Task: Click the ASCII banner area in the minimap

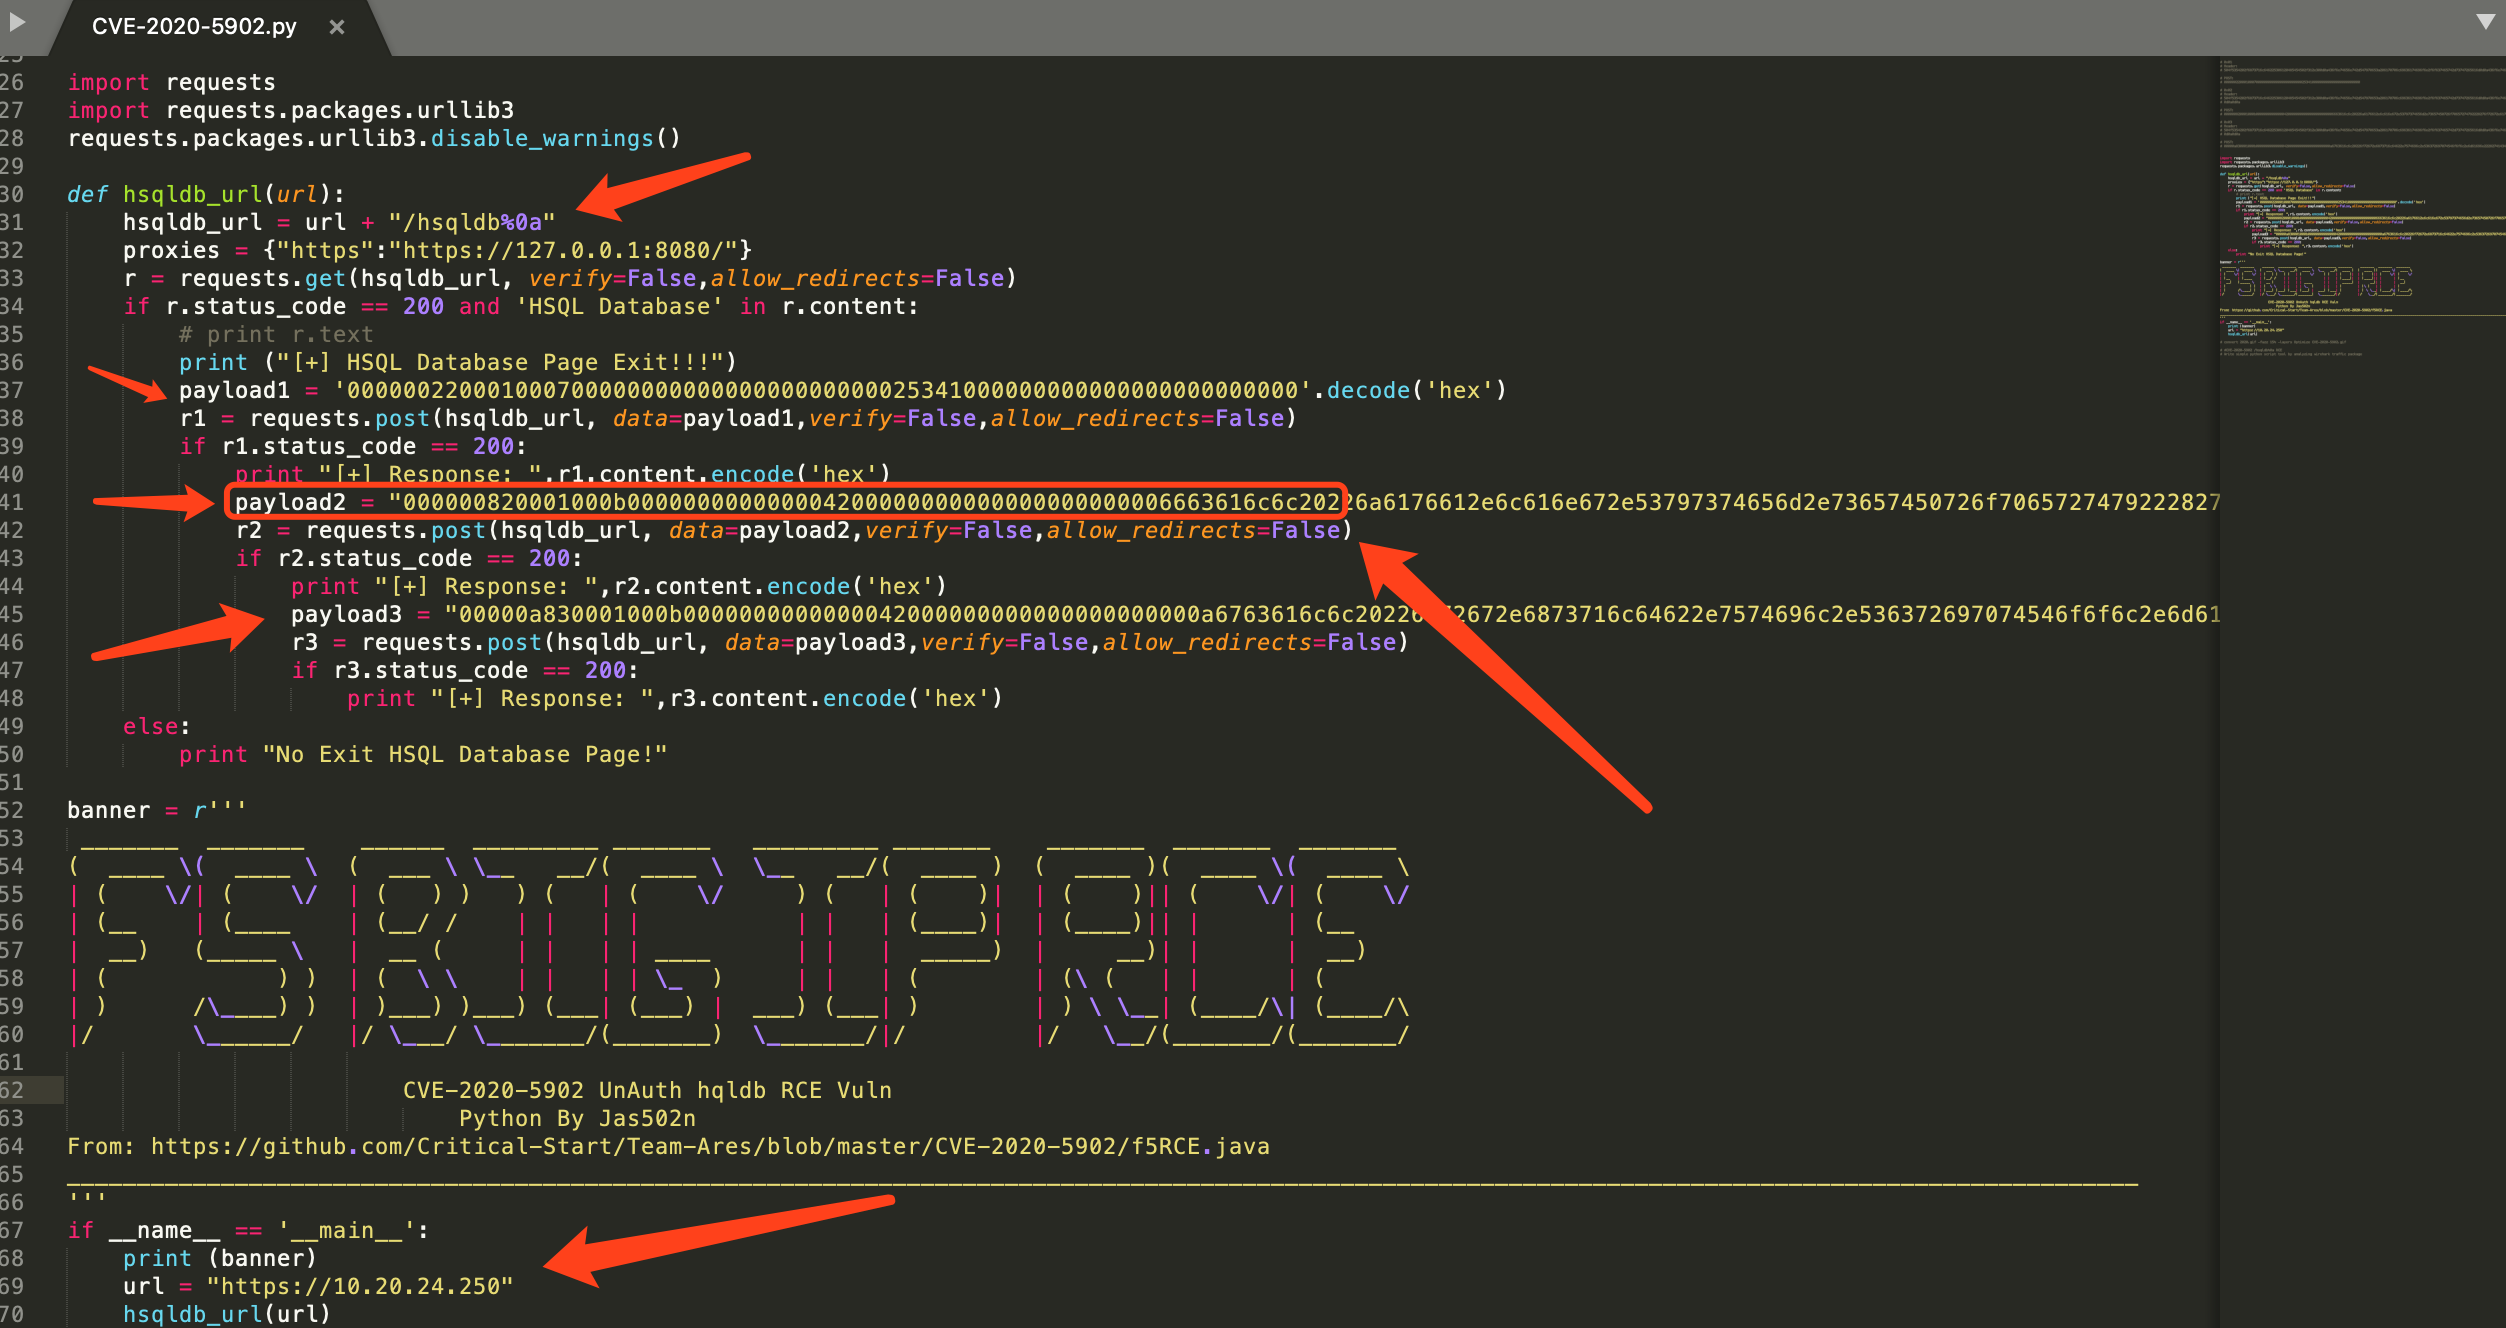Action: pos(2315,282)
